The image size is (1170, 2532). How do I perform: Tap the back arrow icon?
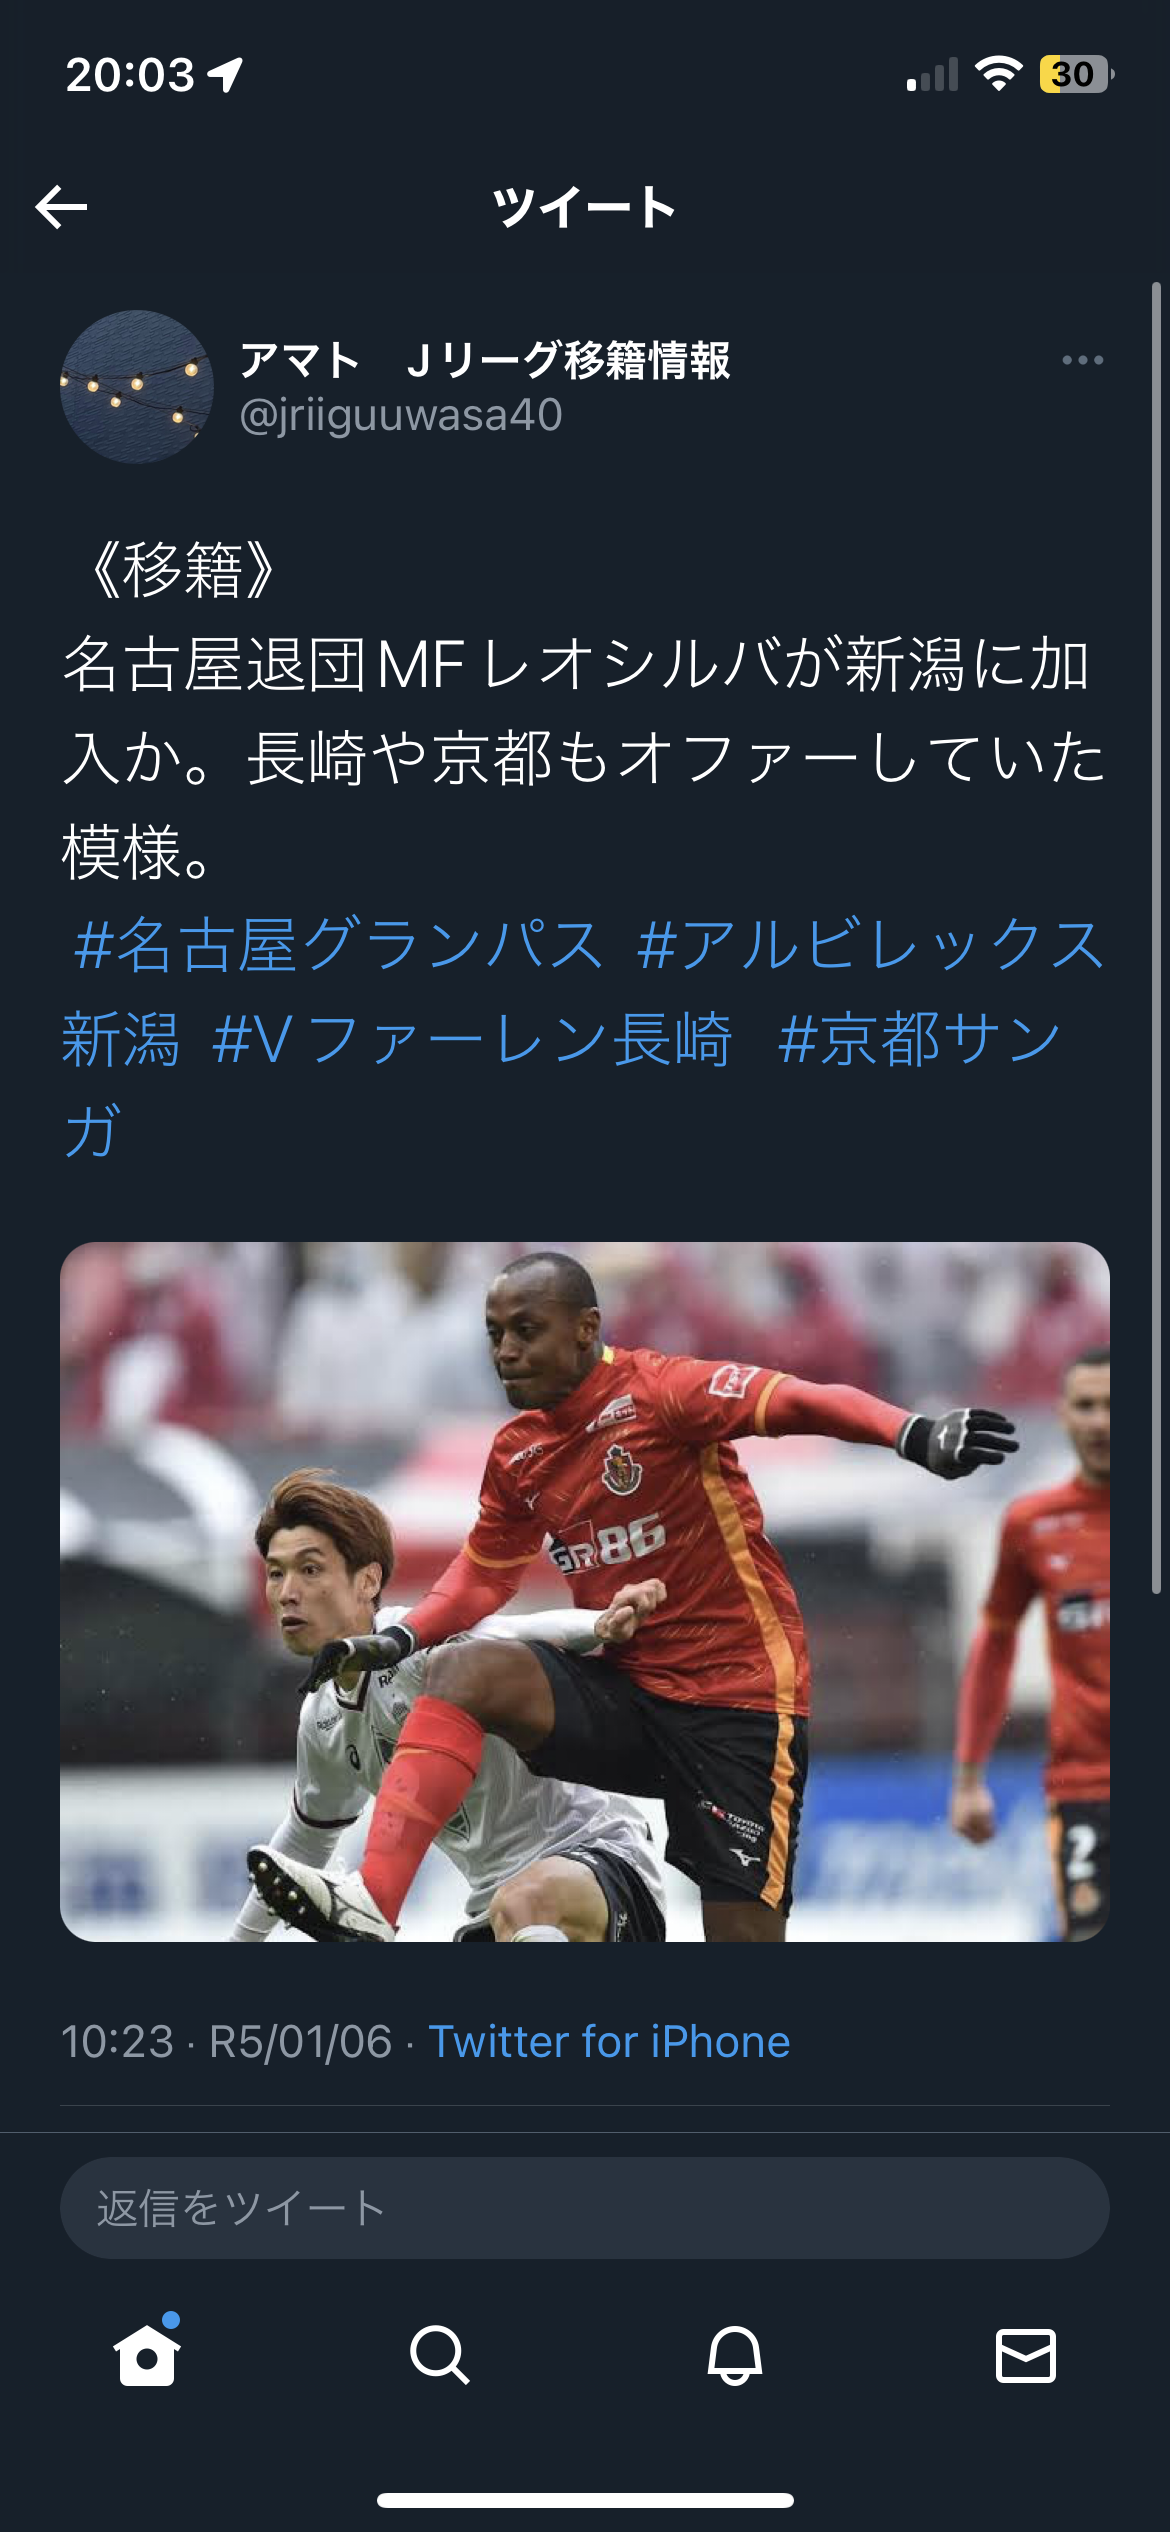[x=61, y=207]
